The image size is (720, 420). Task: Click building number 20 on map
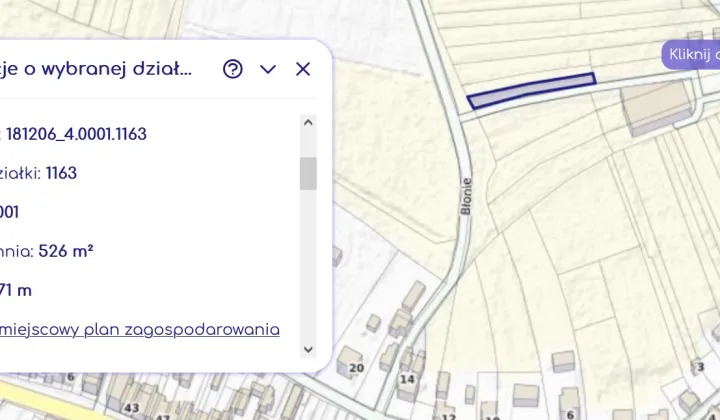[356, 368]
